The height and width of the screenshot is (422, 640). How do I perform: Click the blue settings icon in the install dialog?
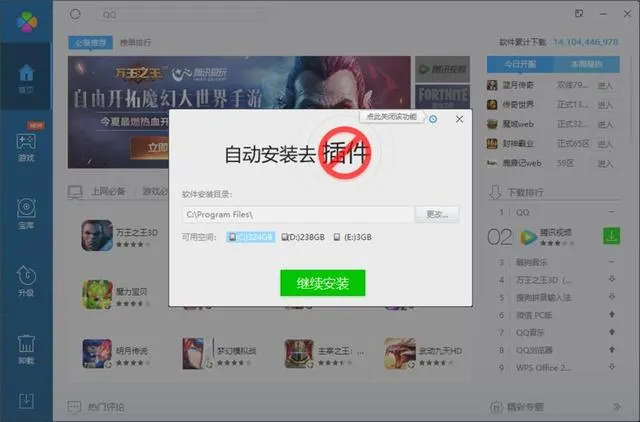click(433, 119)
